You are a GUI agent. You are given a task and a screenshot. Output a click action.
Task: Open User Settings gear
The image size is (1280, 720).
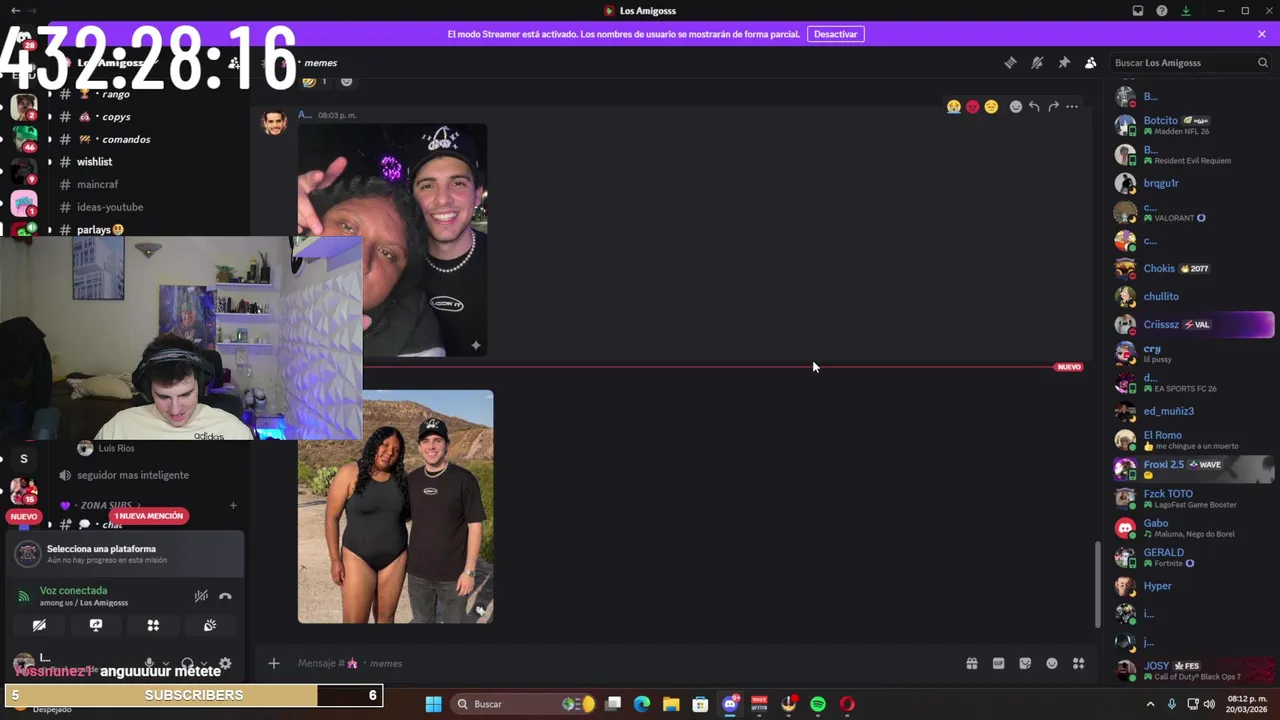pos(225,663)
